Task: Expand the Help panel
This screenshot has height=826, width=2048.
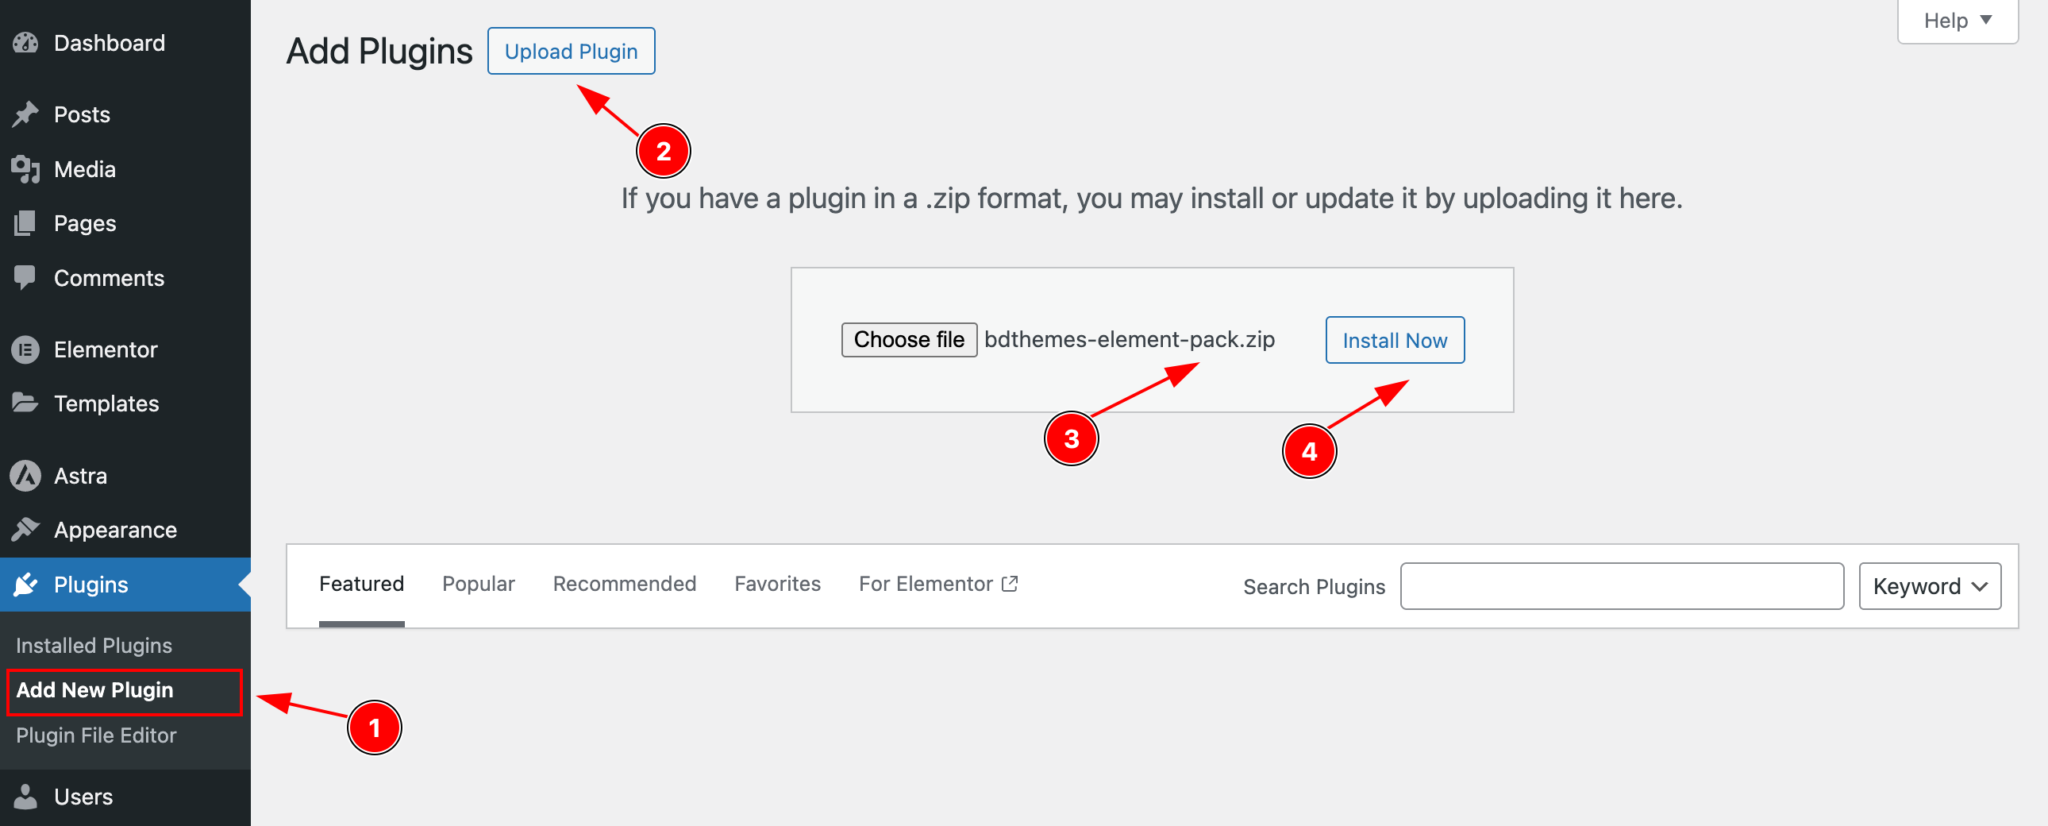Action: tap(1955, 20)
